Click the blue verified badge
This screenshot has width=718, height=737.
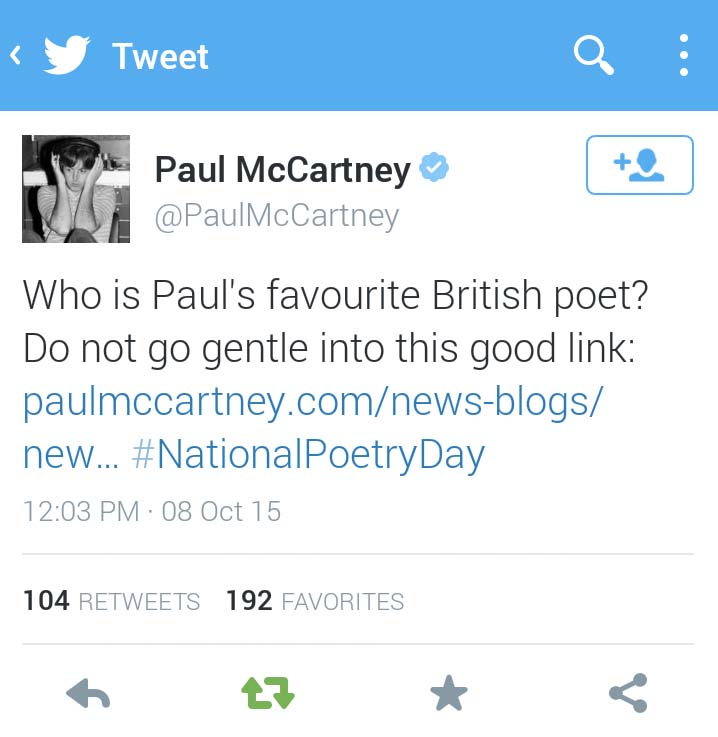(434, 170)
